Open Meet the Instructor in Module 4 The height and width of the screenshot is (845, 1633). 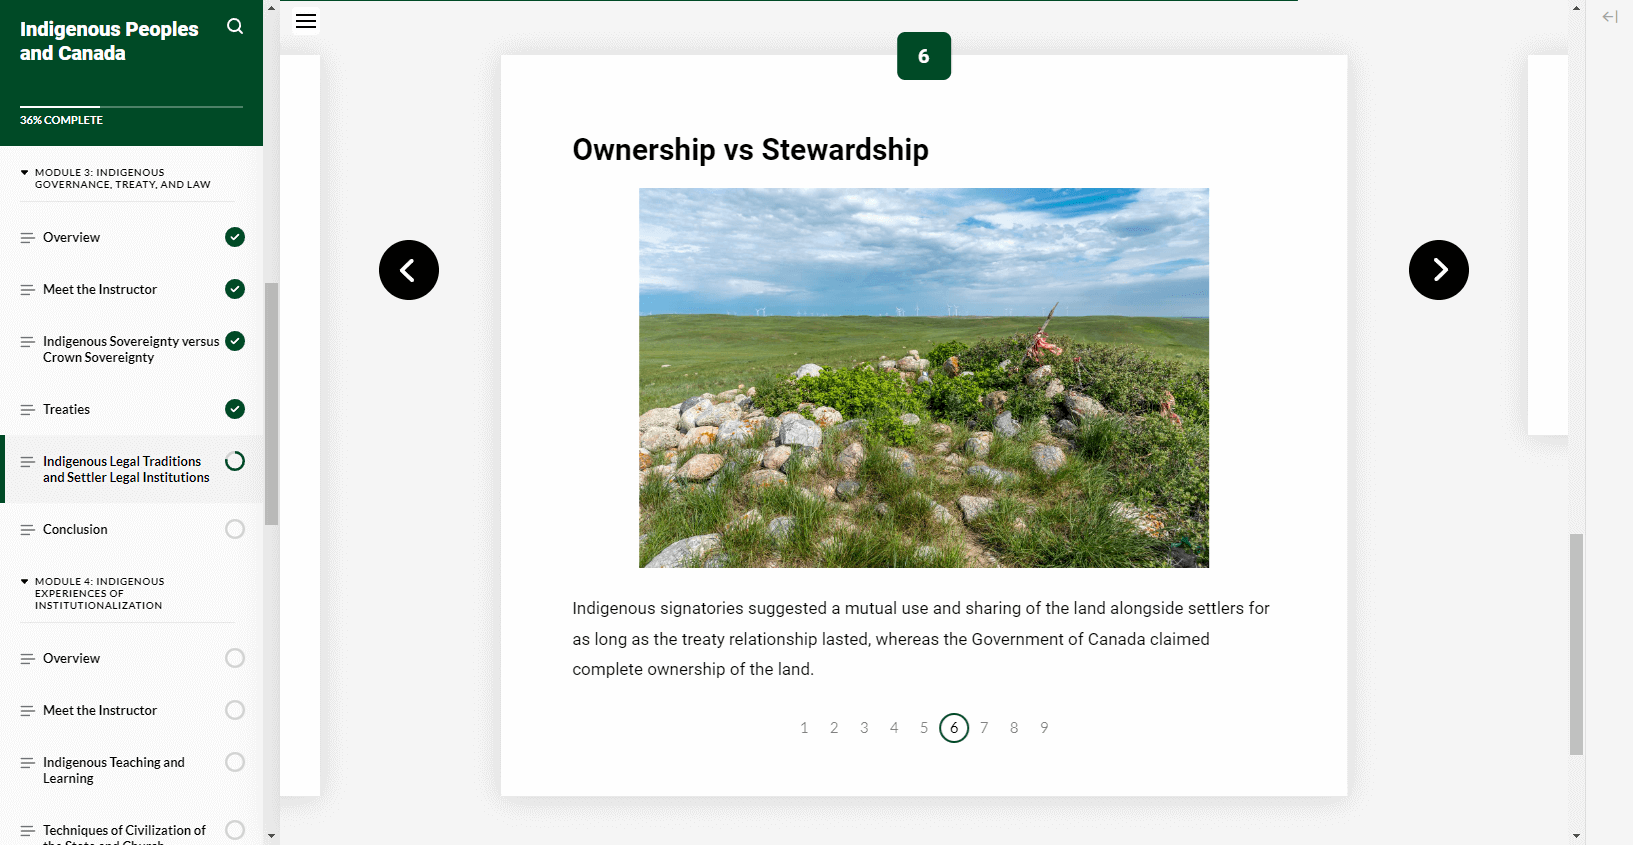pyautogui.click(x=100, y=710)
